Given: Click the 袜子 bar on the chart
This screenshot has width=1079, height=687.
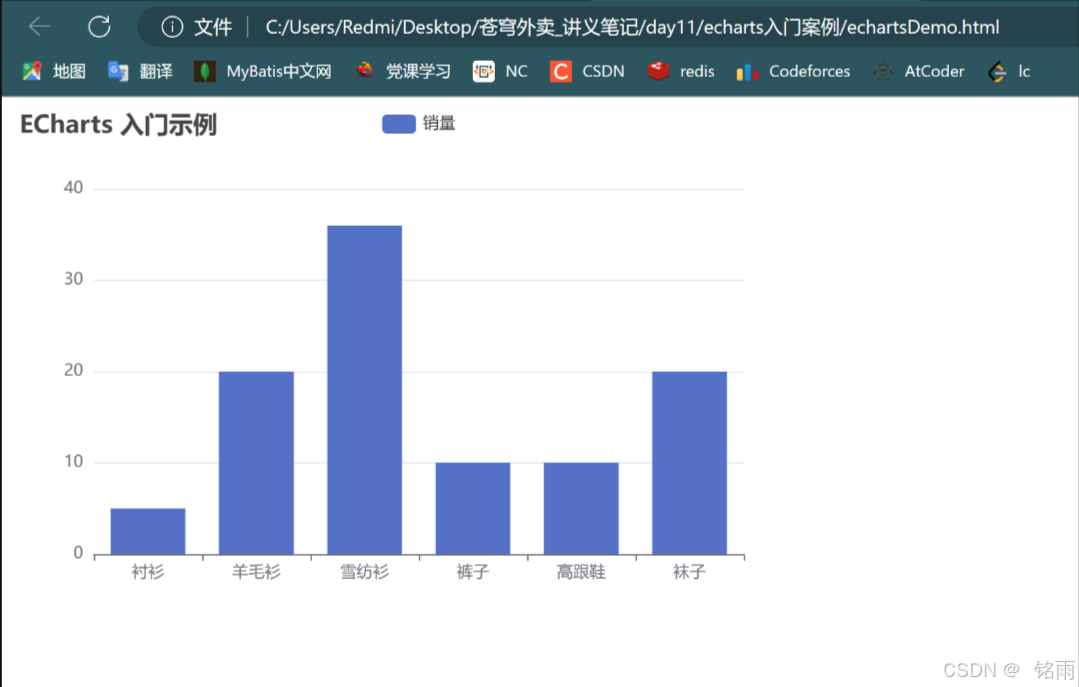Looking at the screenshot, I should click(689, 460).
